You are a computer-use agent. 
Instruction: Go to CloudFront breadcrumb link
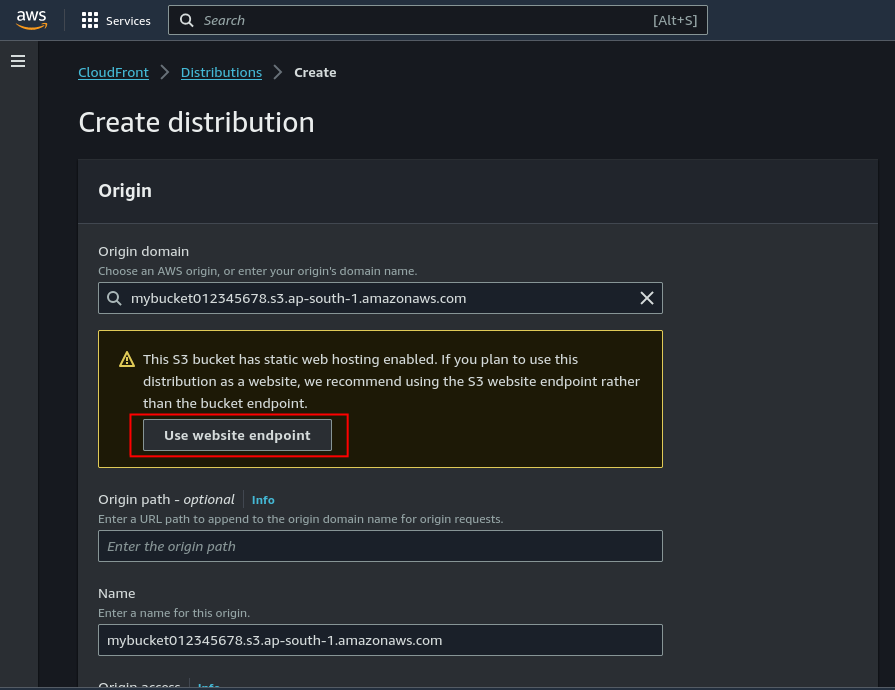click(113, 72)
